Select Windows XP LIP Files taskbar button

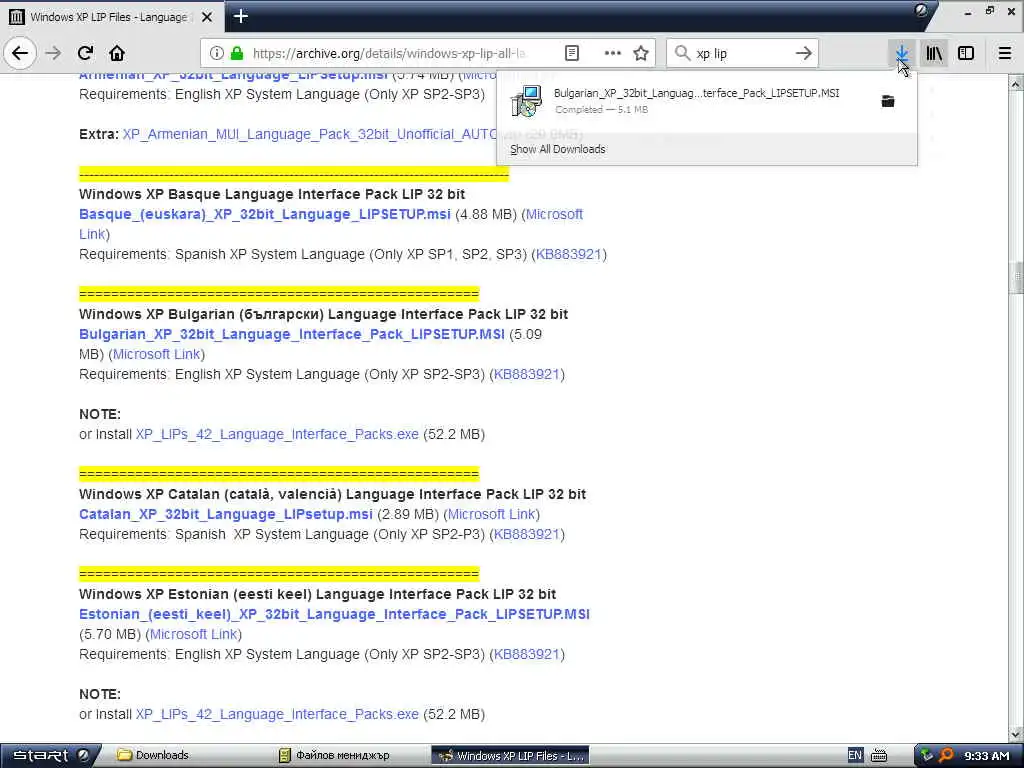[x=510, y=756]
